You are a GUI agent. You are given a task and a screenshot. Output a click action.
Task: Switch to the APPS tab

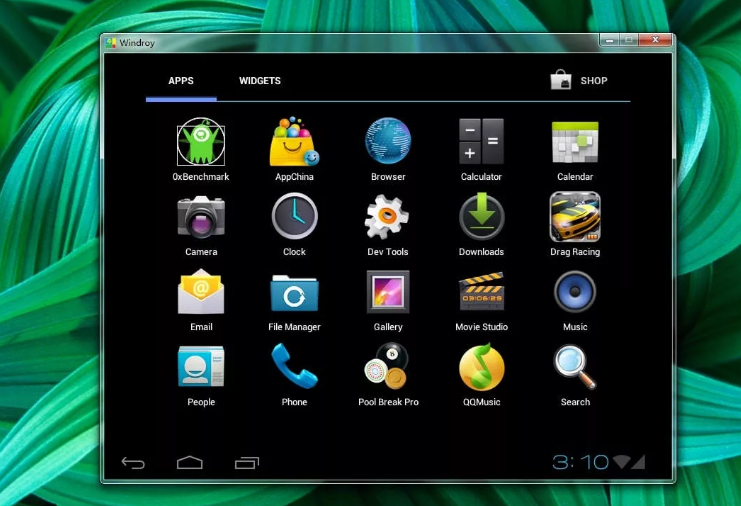coord(181,81)
